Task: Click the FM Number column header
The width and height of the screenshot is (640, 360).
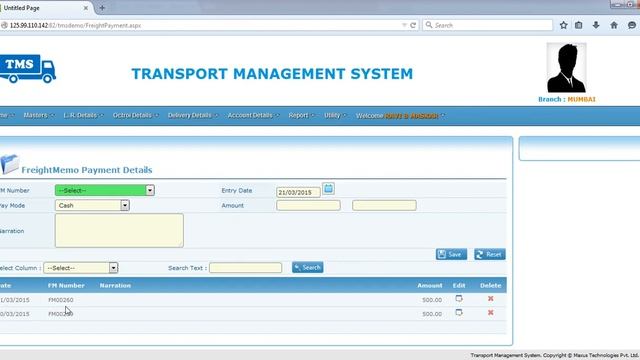Action: [66, 285]
